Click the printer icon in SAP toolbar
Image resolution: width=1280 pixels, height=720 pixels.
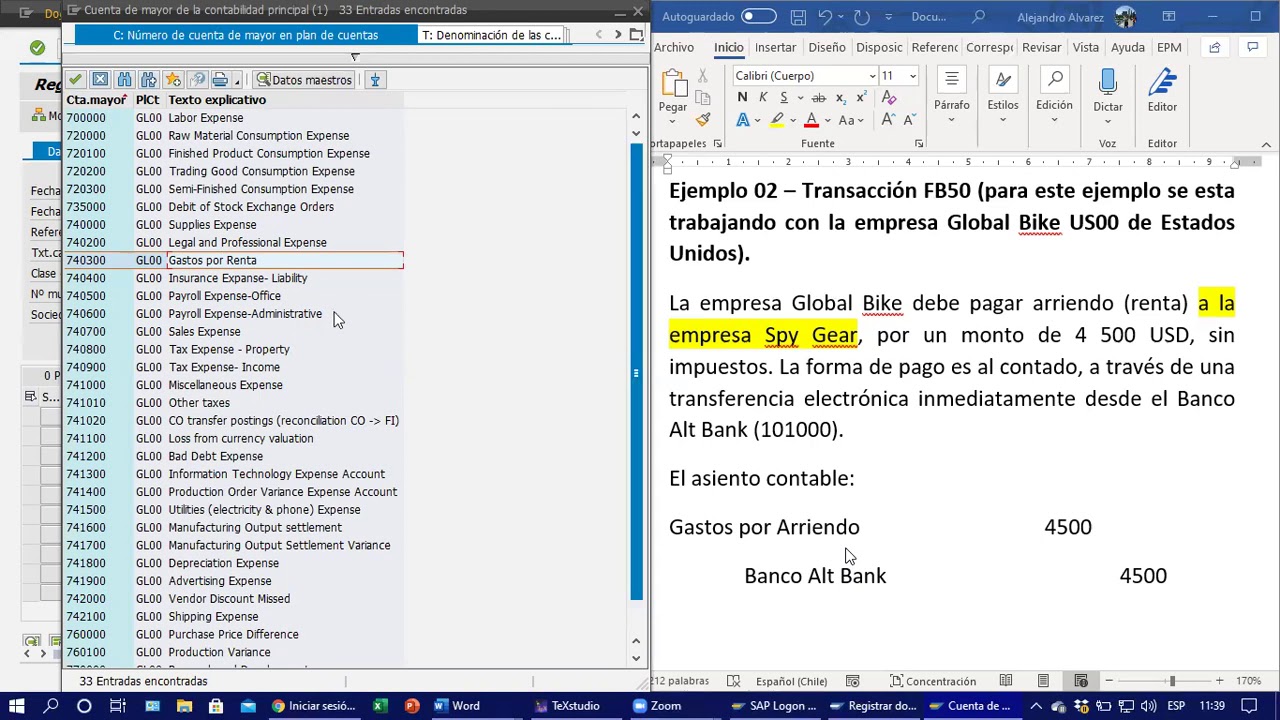point(219,80)
